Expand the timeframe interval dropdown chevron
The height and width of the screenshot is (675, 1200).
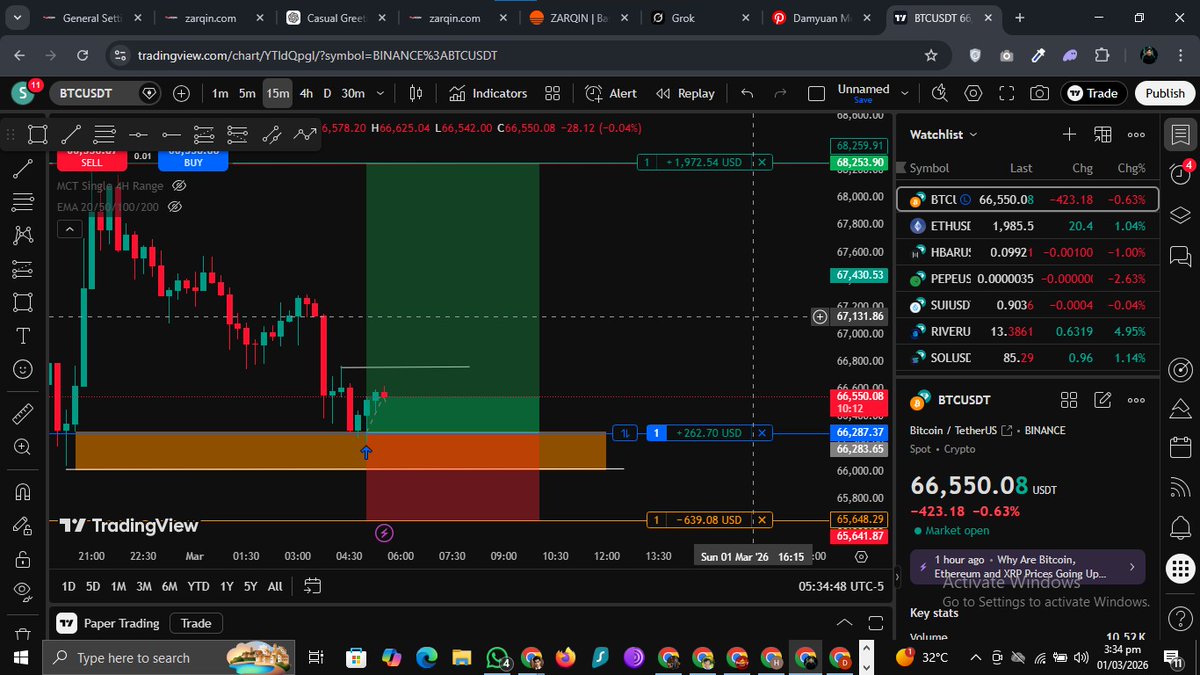[380, 93]
